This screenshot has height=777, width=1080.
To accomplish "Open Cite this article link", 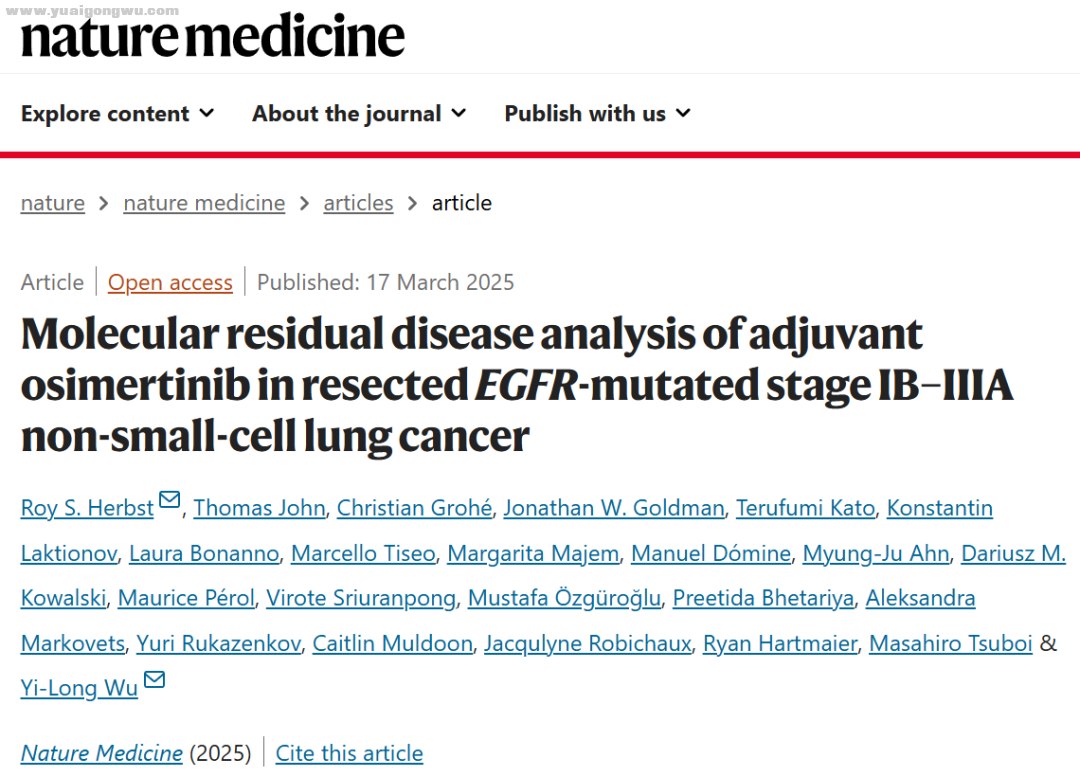I will pos(349,753).
